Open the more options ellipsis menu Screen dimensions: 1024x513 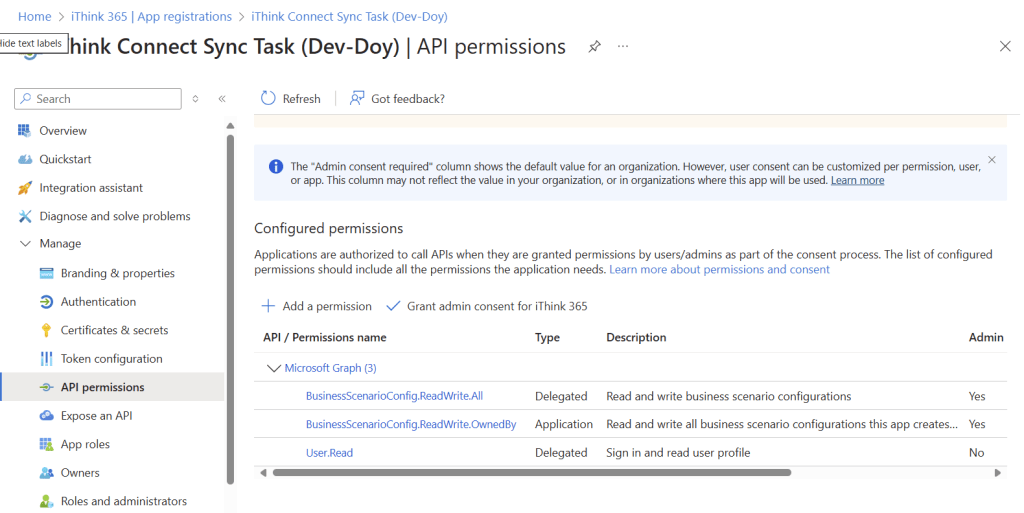point(623,47)
